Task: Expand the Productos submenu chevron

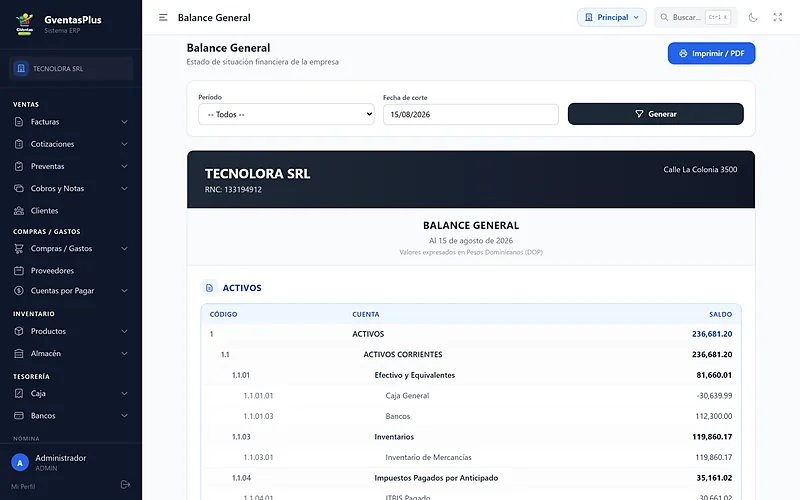Action: [x=124, y=331]
